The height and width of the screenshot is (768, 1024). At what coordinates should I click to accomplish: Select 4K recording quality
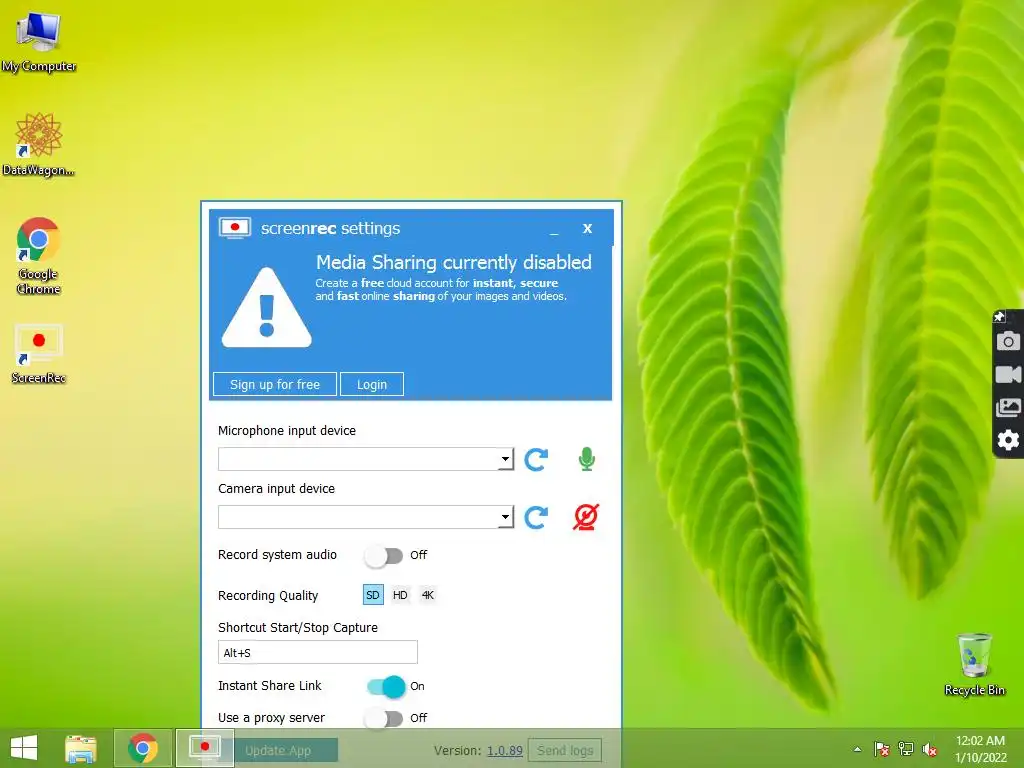[428, 595]
